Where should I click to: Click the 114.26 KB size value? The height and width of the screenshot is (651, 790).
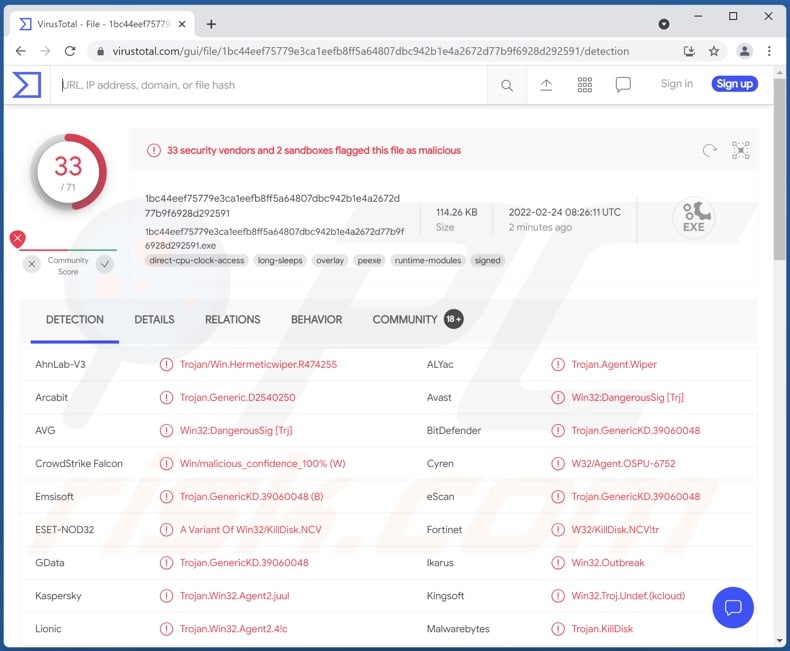[456, 212]
